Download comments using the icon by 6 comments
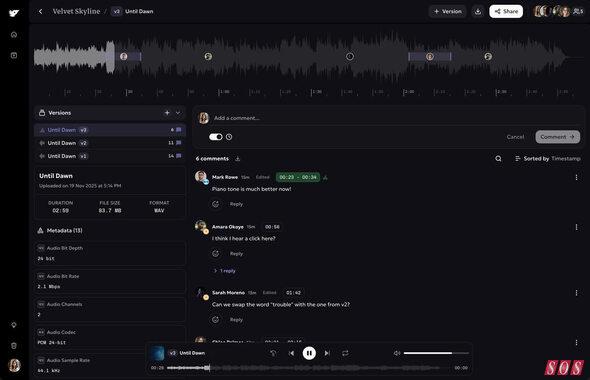590x380 pixels. [237, 159]
